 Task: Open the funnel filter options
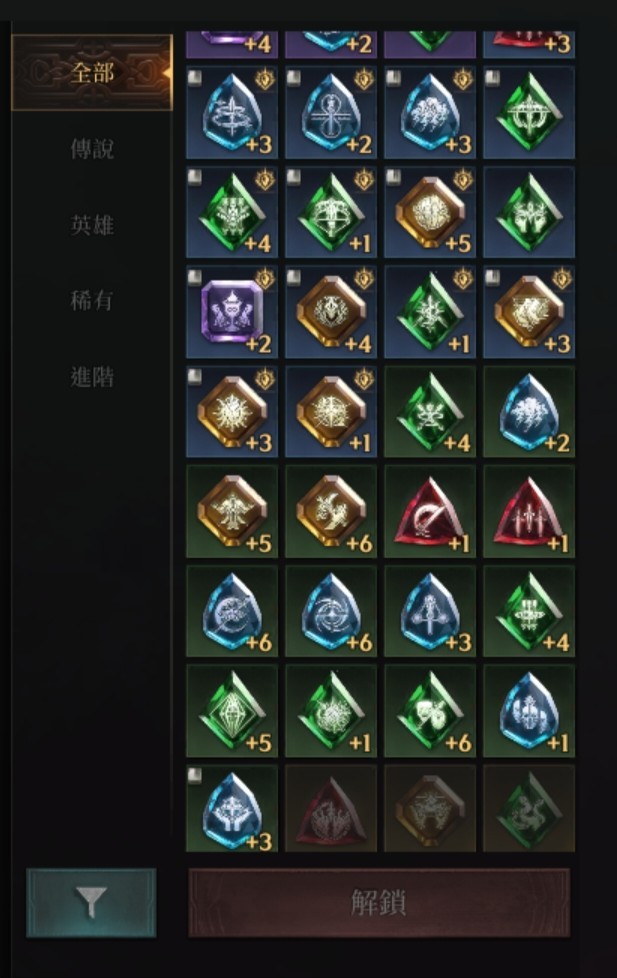(91, 903)
